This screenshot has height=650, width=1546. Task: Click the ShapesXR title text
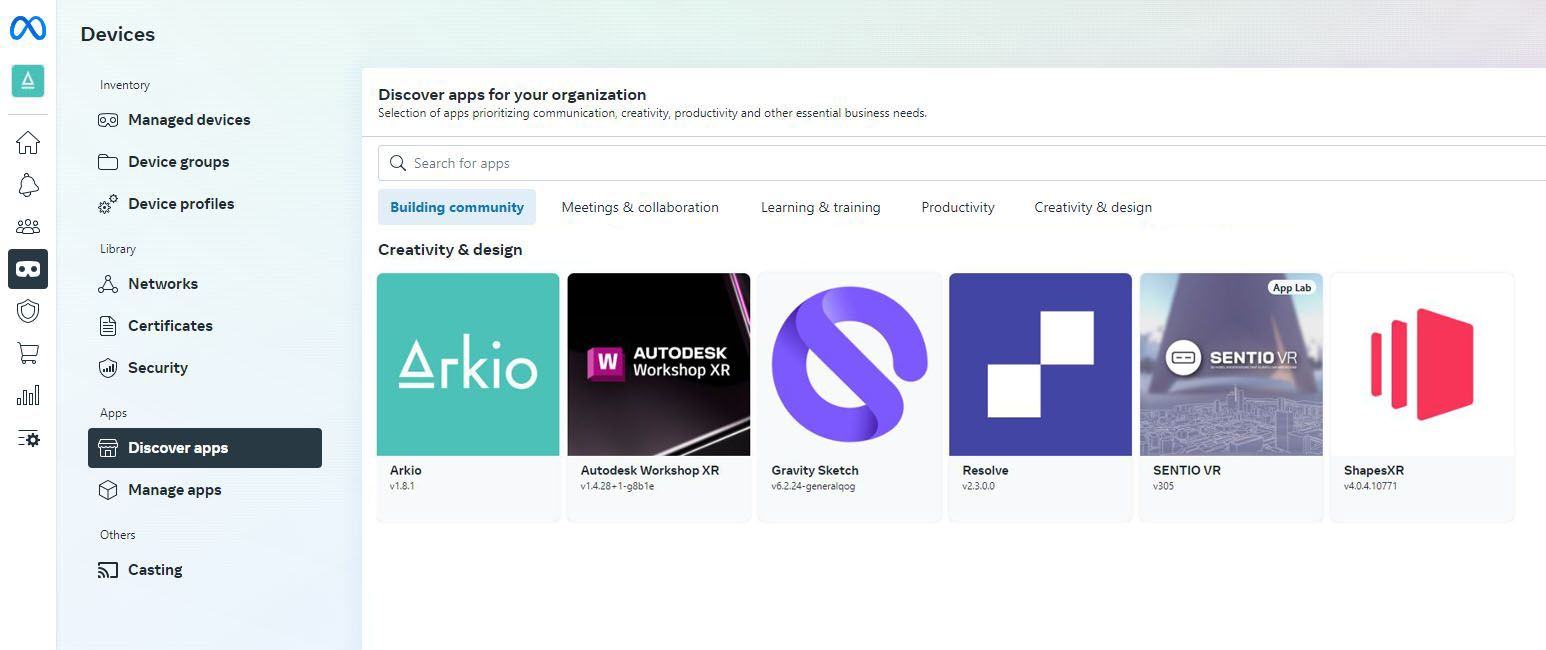[x=1374, y=470]
